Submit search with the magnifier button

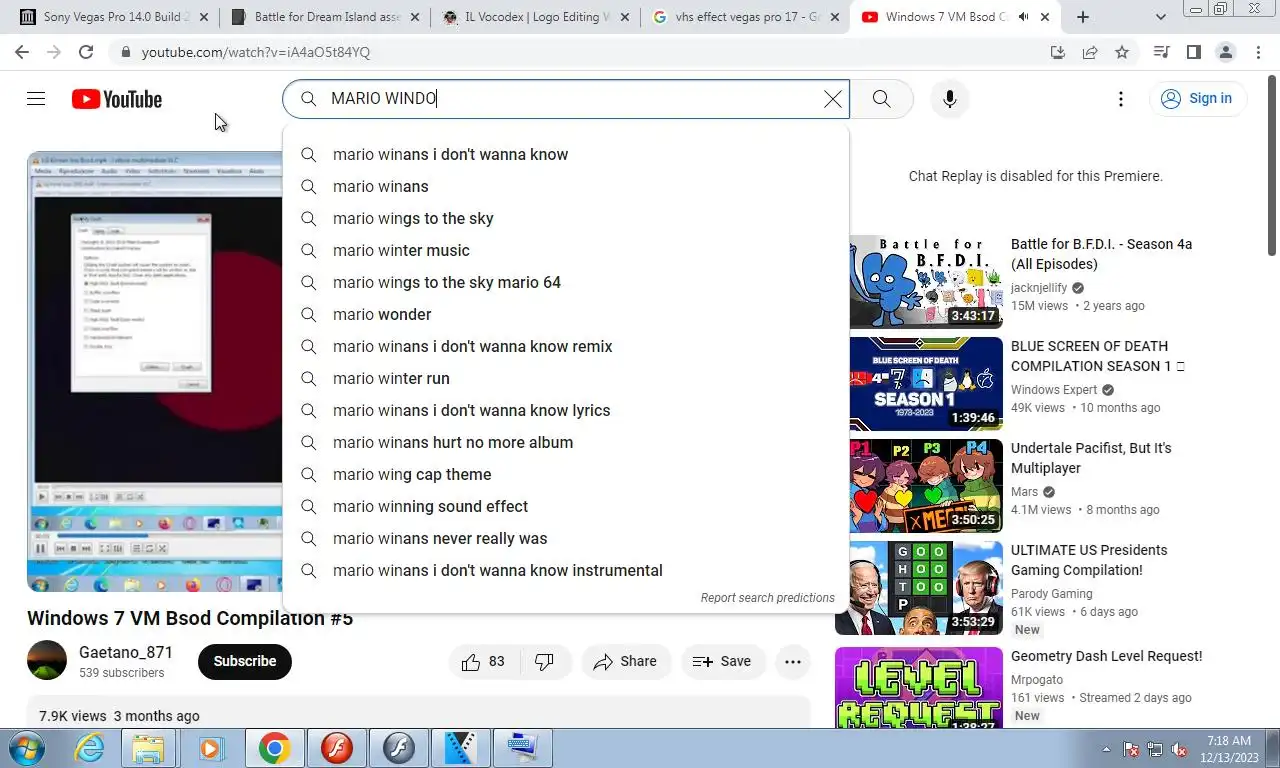tap(881, 98)
